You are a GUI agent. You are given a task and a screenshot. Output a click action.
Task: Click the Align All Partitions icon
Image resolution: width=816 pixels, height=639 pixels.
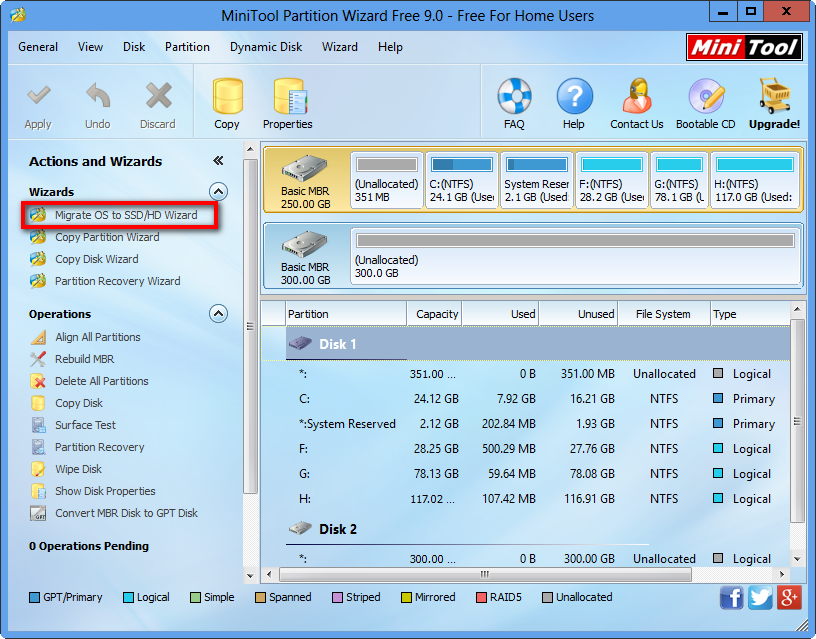[38, 337]
